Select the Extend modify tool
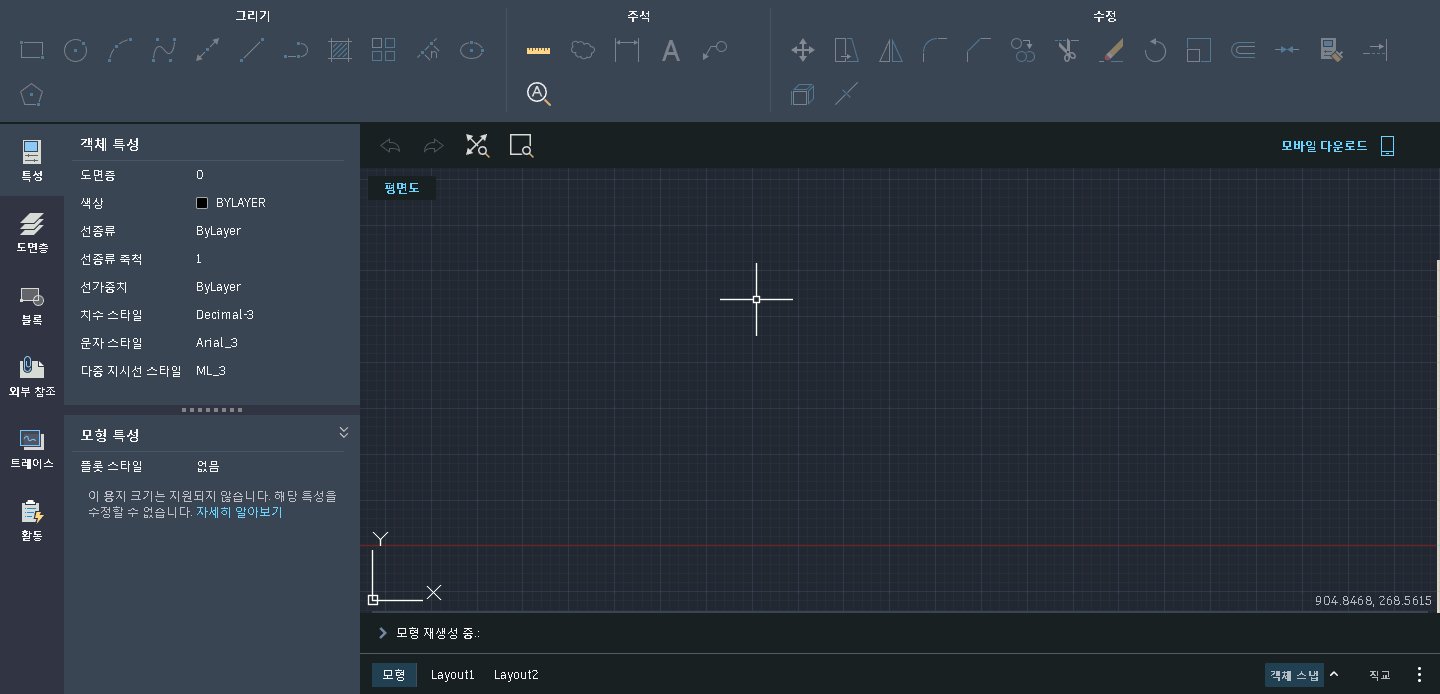Screen dimensions: 1440x694 (1375, 50)
